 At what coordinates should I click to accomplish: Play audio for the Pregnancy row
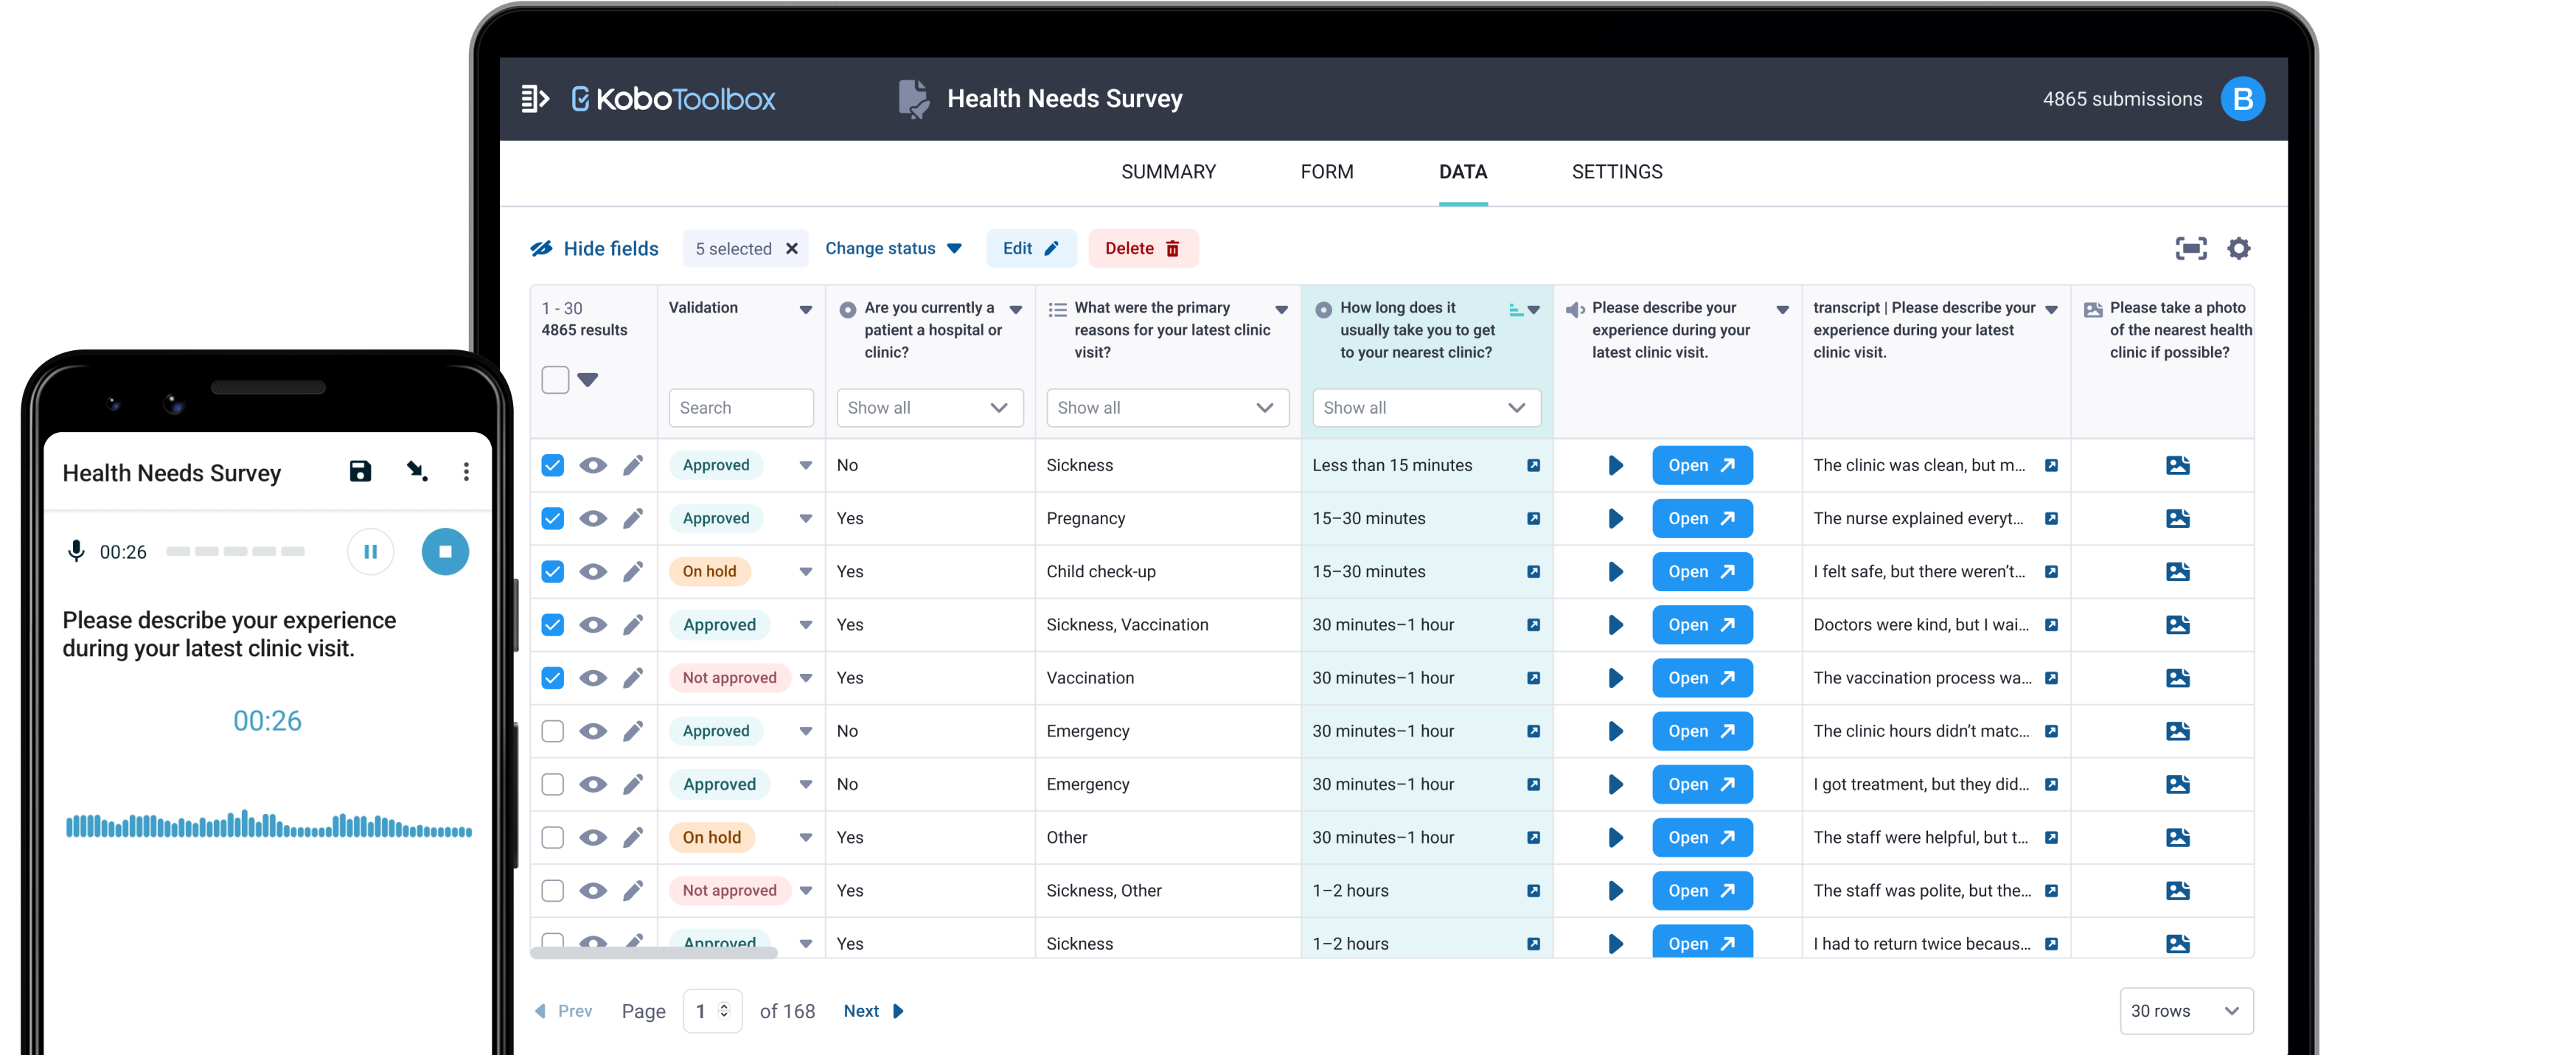[x=1615, y=518]
